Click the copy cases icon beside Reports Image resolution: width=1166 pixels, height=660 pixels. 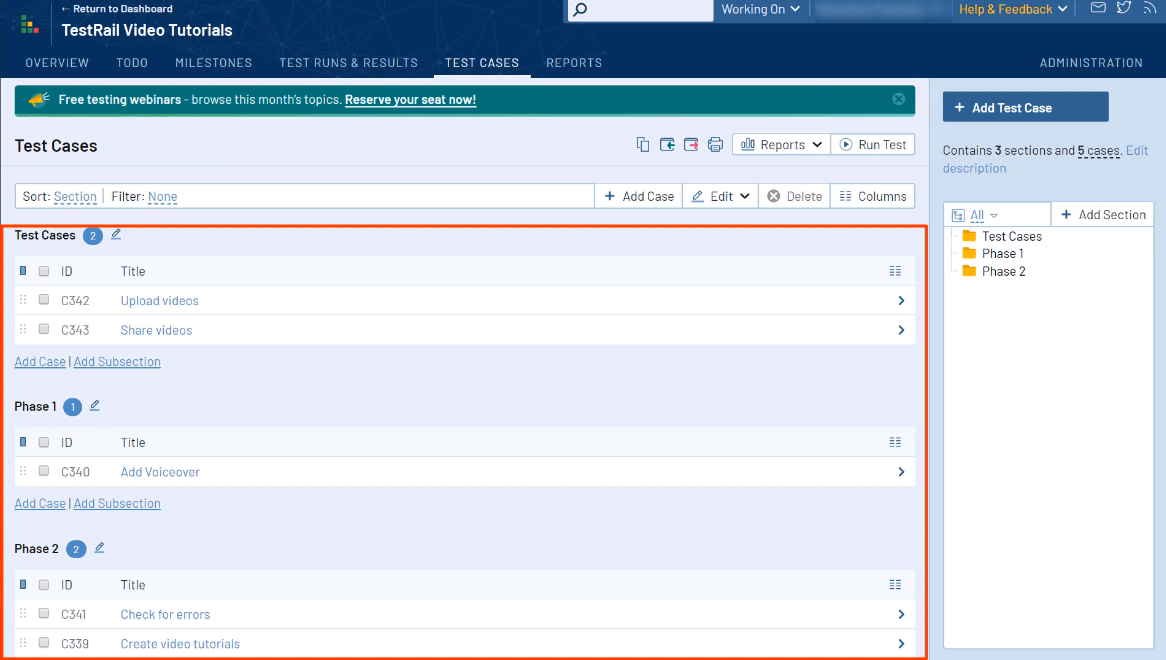(x=643, y=145)
